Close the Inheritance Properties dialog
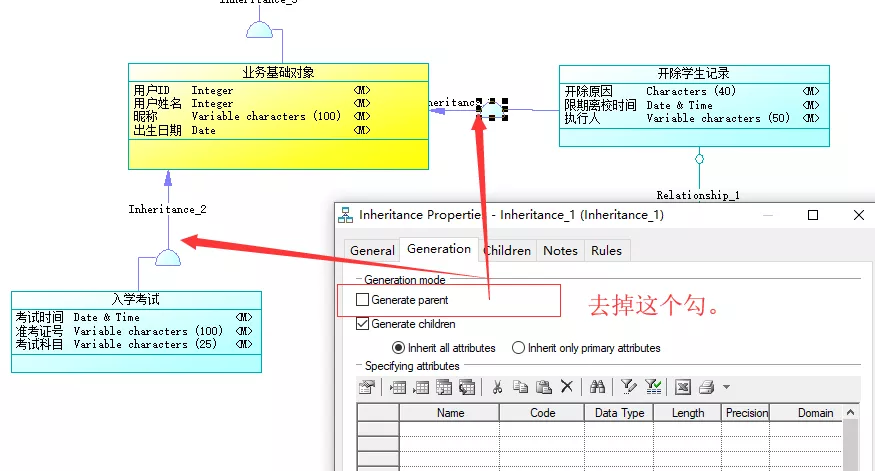 [859, 215]
